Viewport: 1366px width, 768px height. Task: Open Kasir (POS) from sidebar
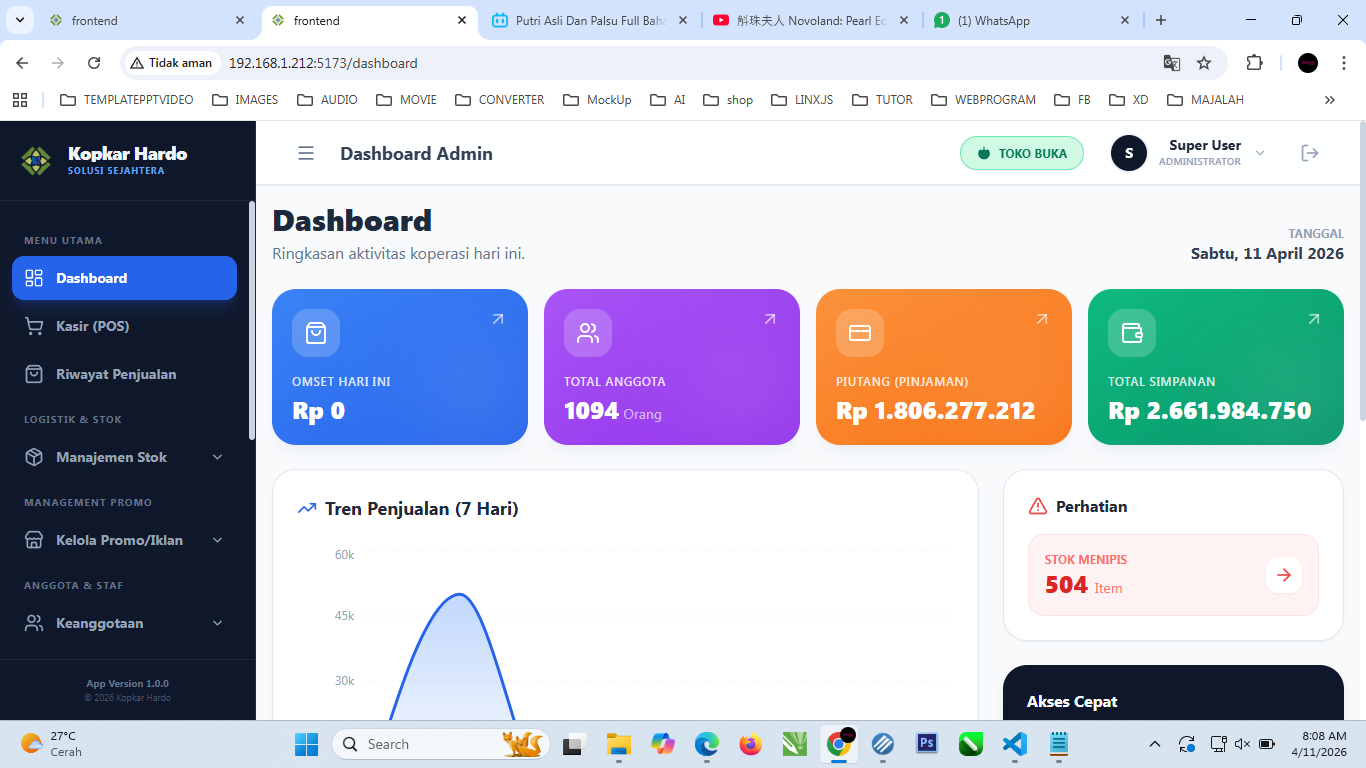point(92,326)
